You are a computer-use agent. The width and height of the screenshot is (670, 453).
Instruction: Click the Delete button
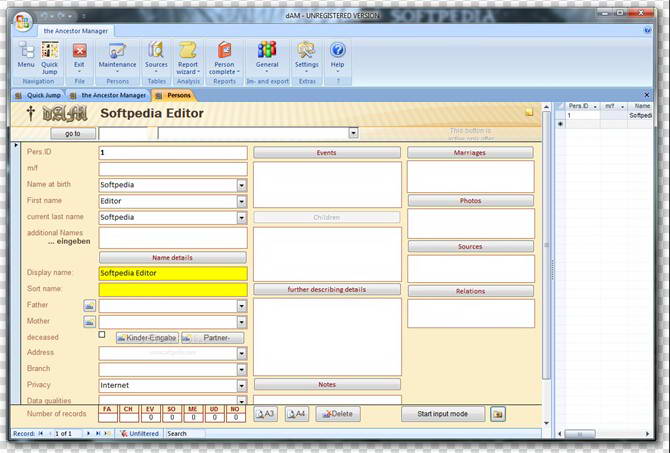tap(338, 414)
